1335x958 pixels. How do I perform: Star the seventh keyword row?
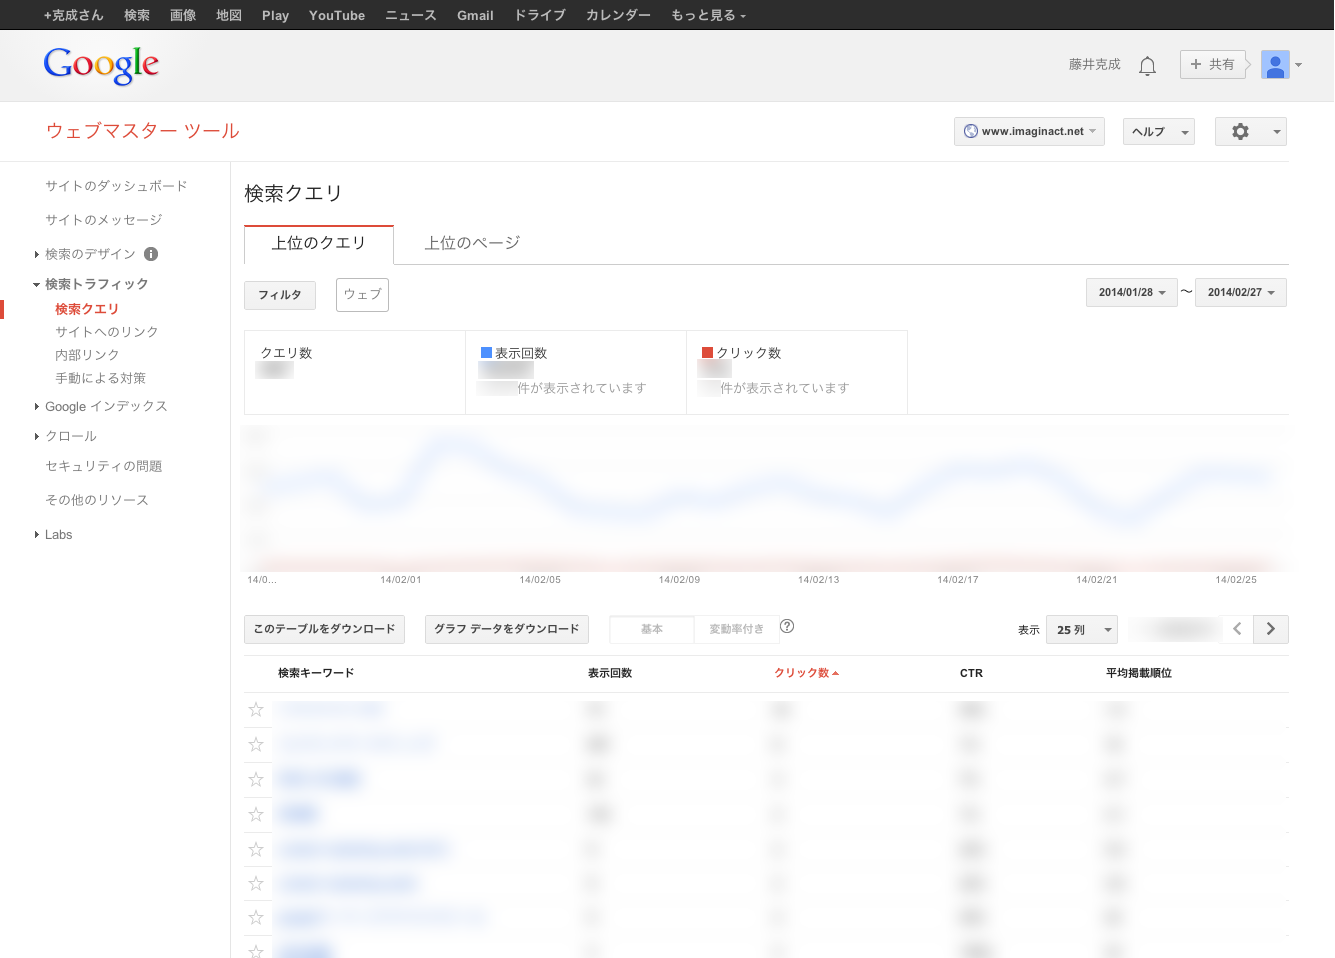tap(256, 918)
